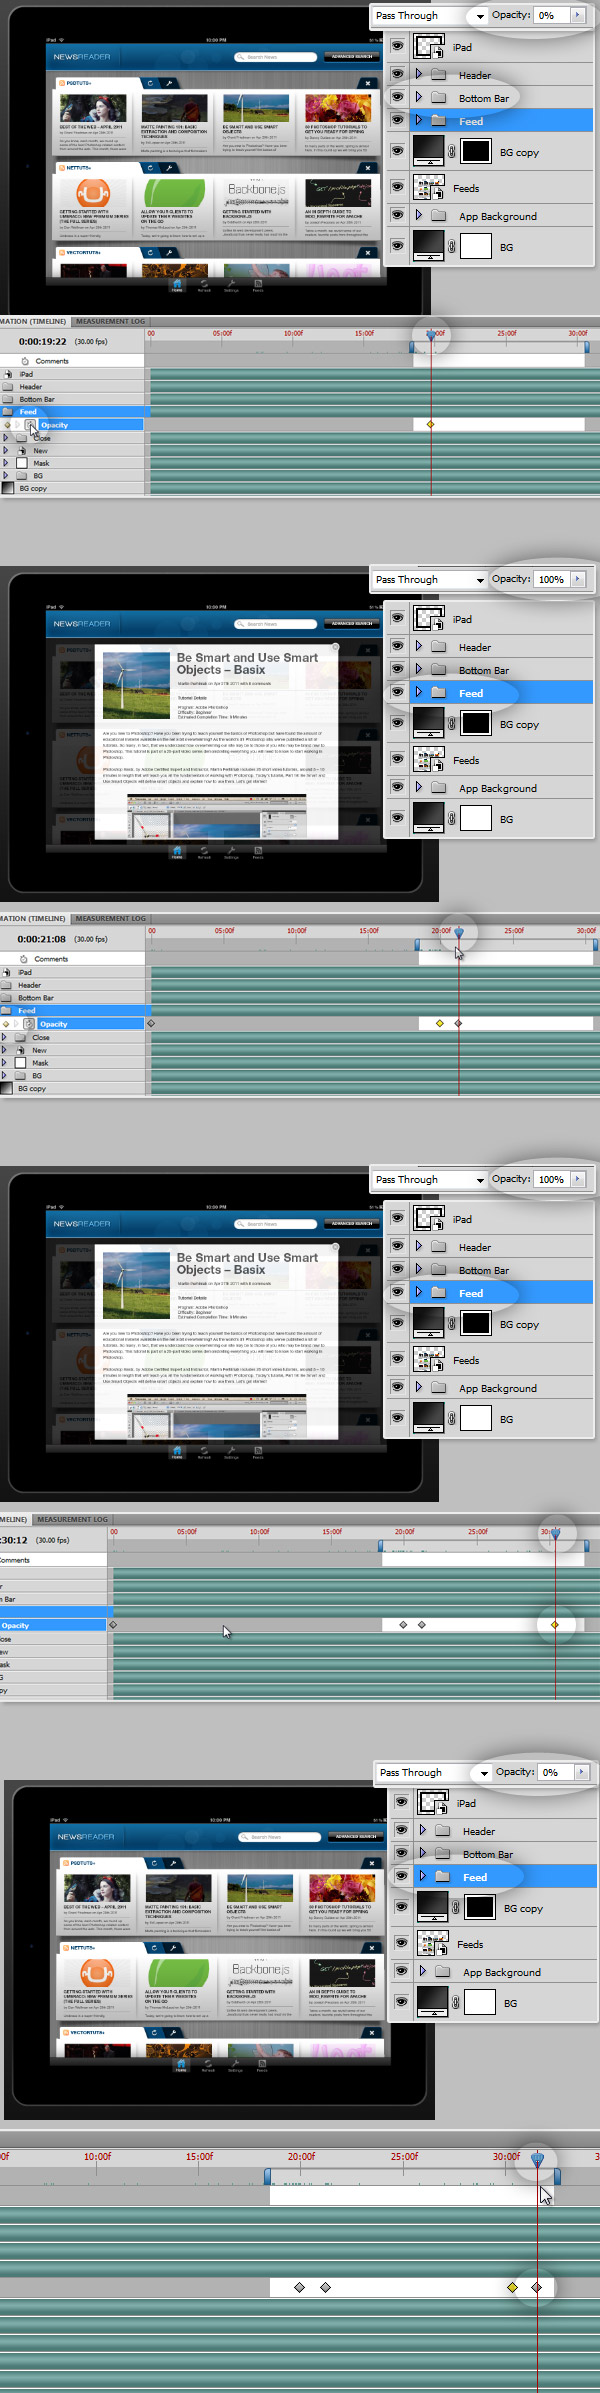This screenshot has height=2393, width=600.
Task: Expand Mask row in 0:00:21:08 timeline
Action: point(6,1063)
